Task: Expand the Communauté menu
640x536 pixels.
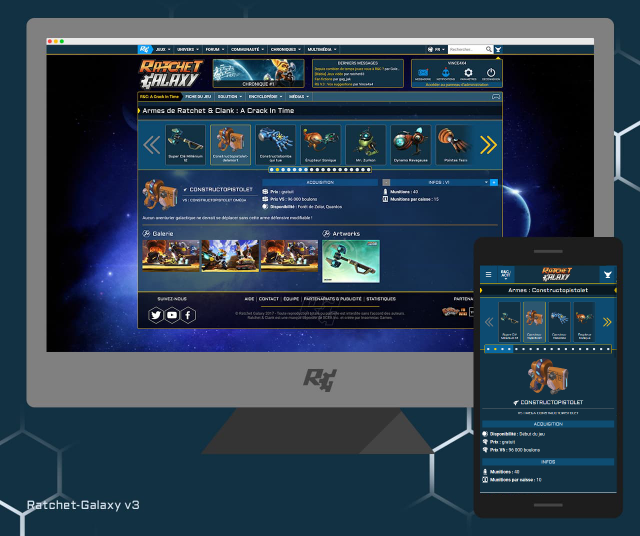Action: pos(247,49)
